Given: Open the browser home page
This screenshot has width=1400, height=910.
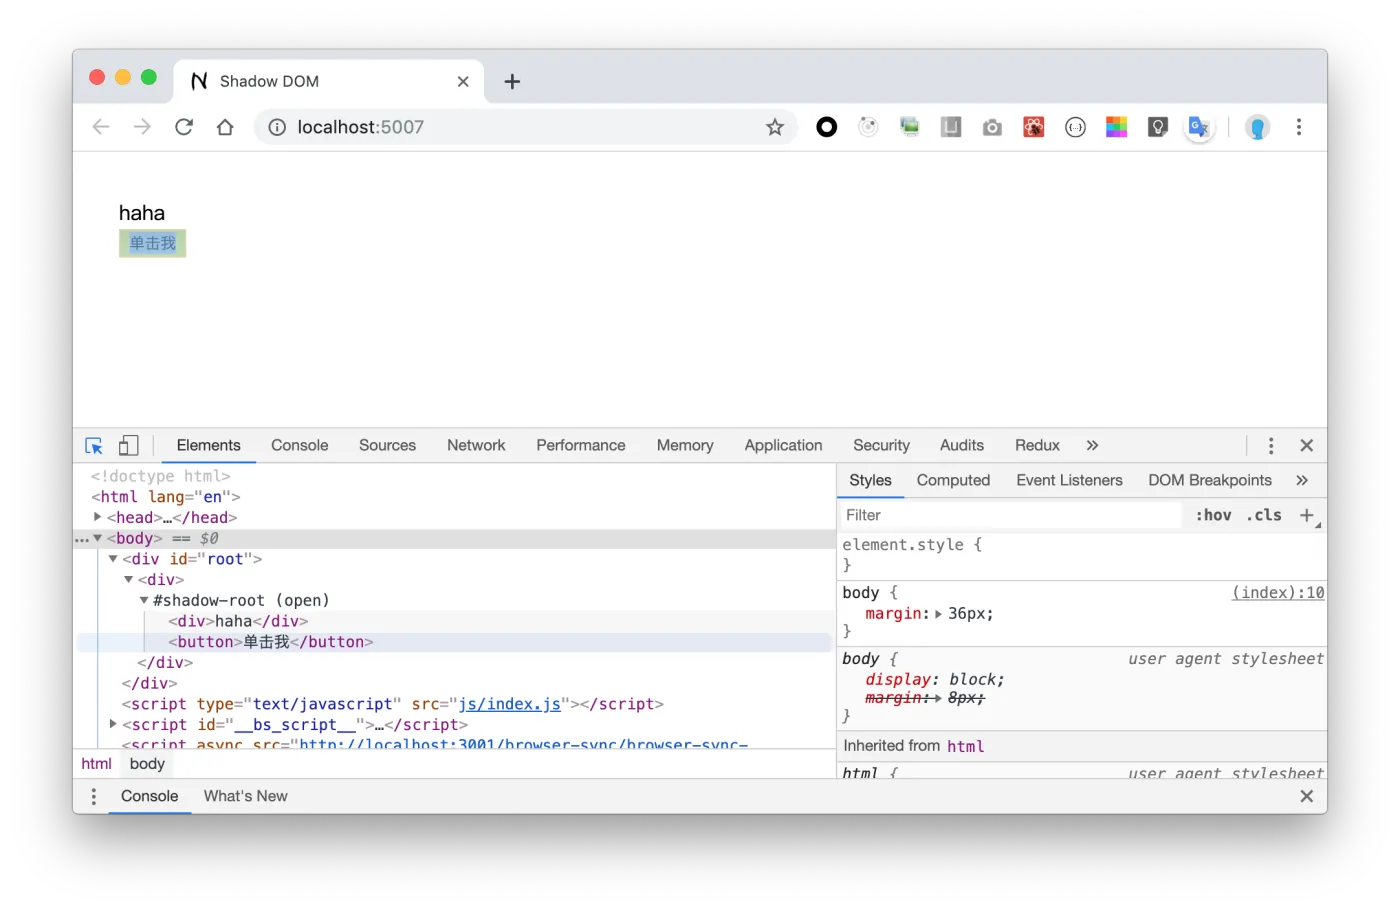Looking at the screenshot, I should tap(225, 127).
